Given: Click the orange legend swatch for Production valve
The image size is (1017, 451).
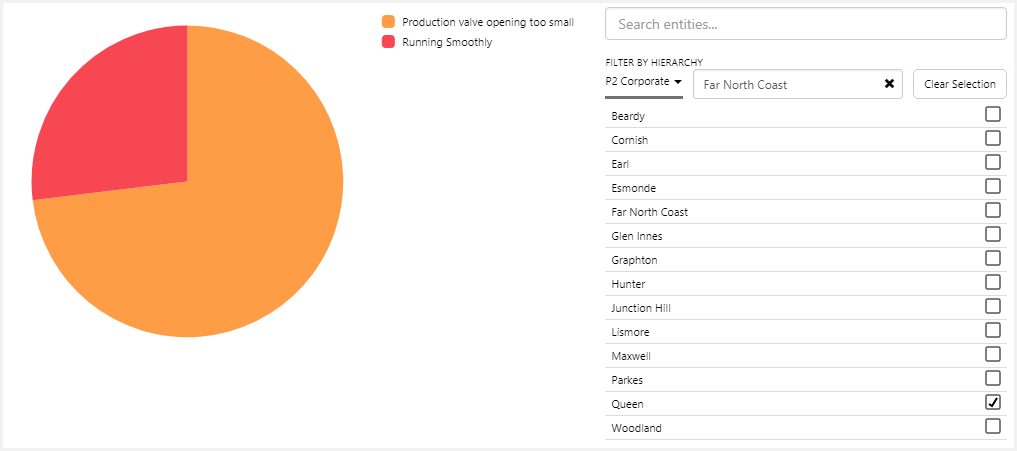Looking at the screenshot, I should (x=389, y=21).
